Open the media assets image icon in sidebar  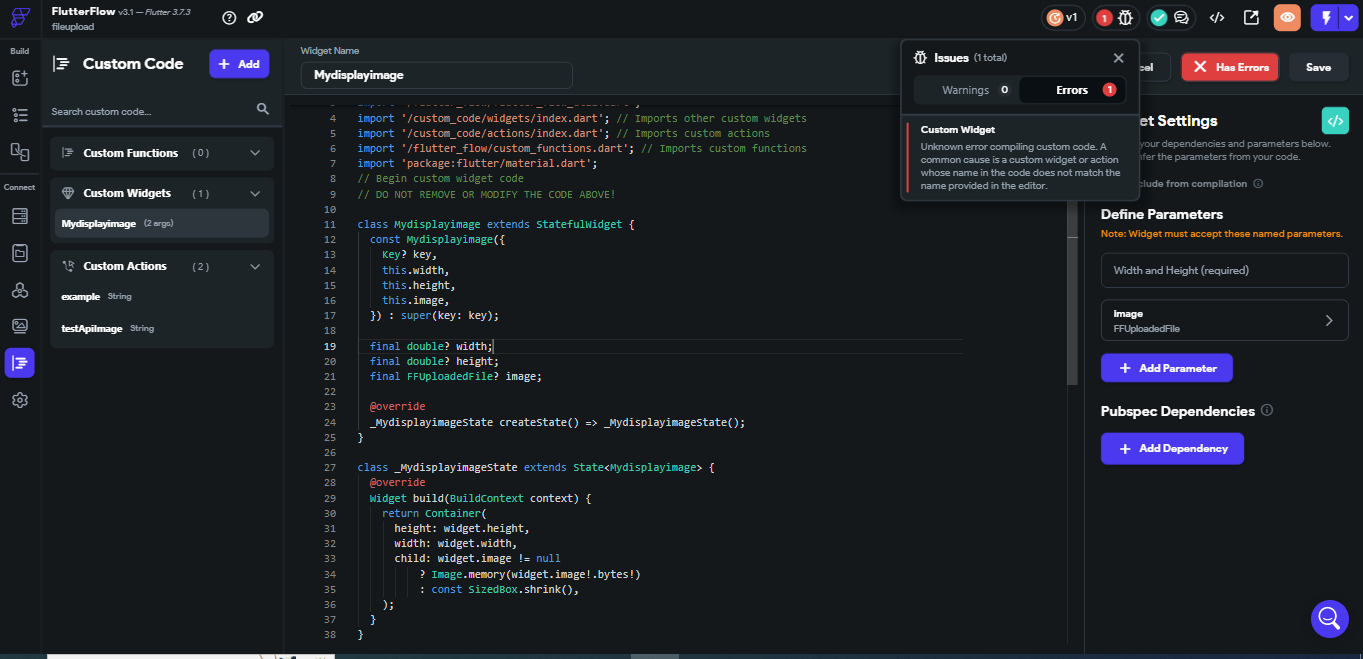20,326
